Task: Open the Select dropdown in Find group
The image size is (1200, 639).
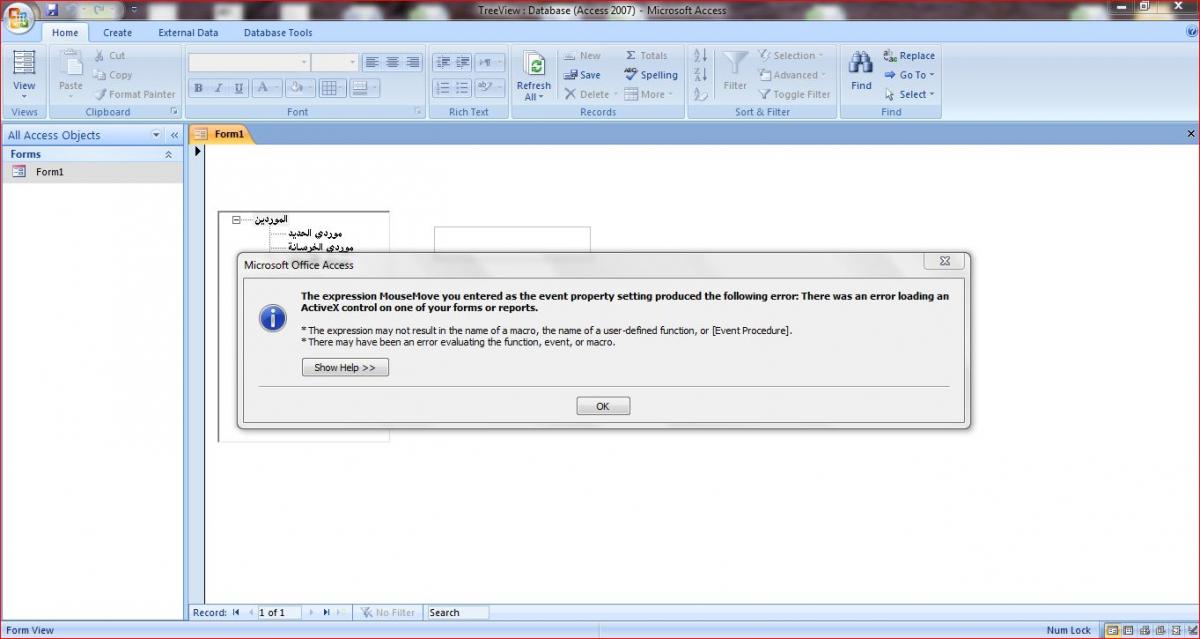Action: click(x=909, y=94)
